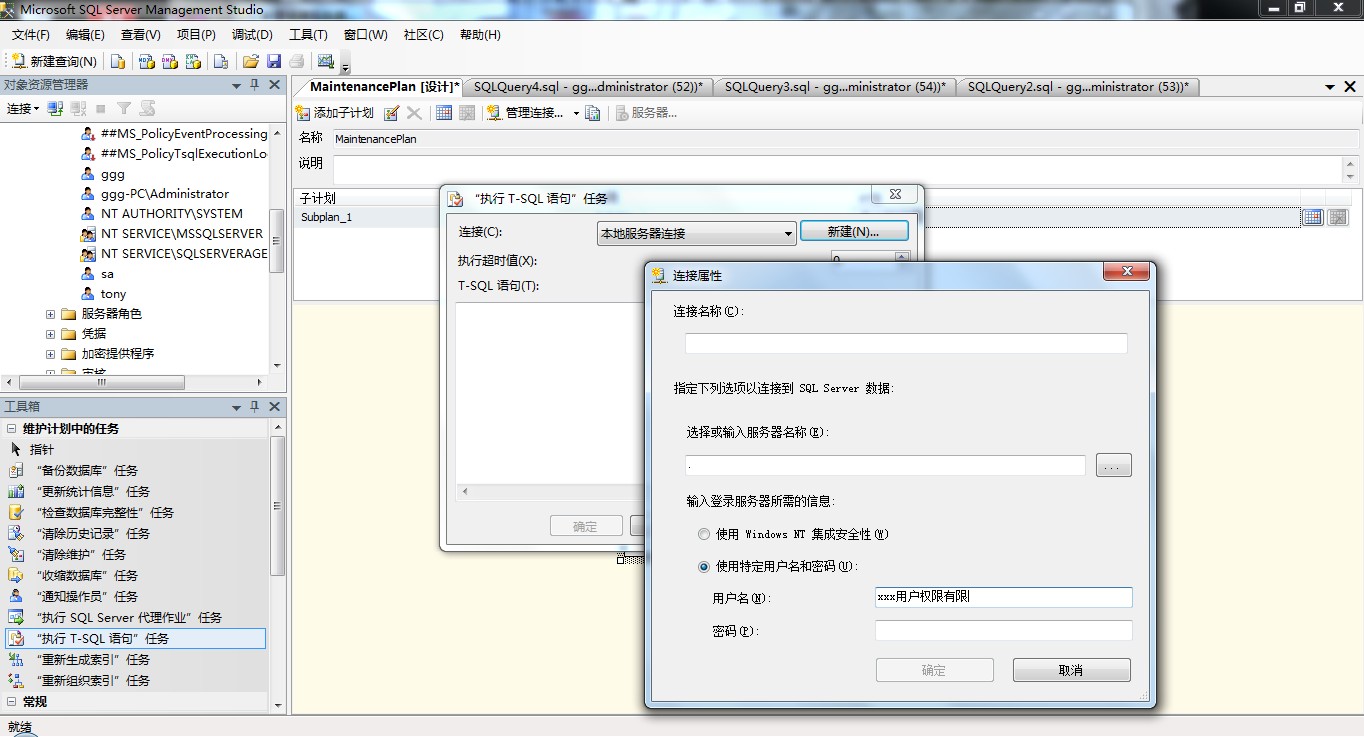Click 取消 in 连接属性 dialog
This screenshot has height=737, width=1364.
(1072, 670)
